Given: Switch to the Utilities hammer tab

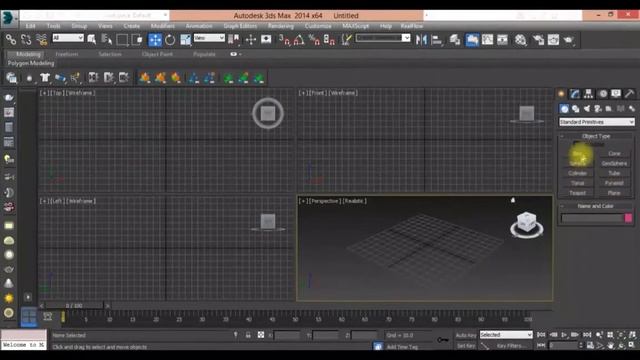Looking at the screenshot, I should click(x=629, y=94).
